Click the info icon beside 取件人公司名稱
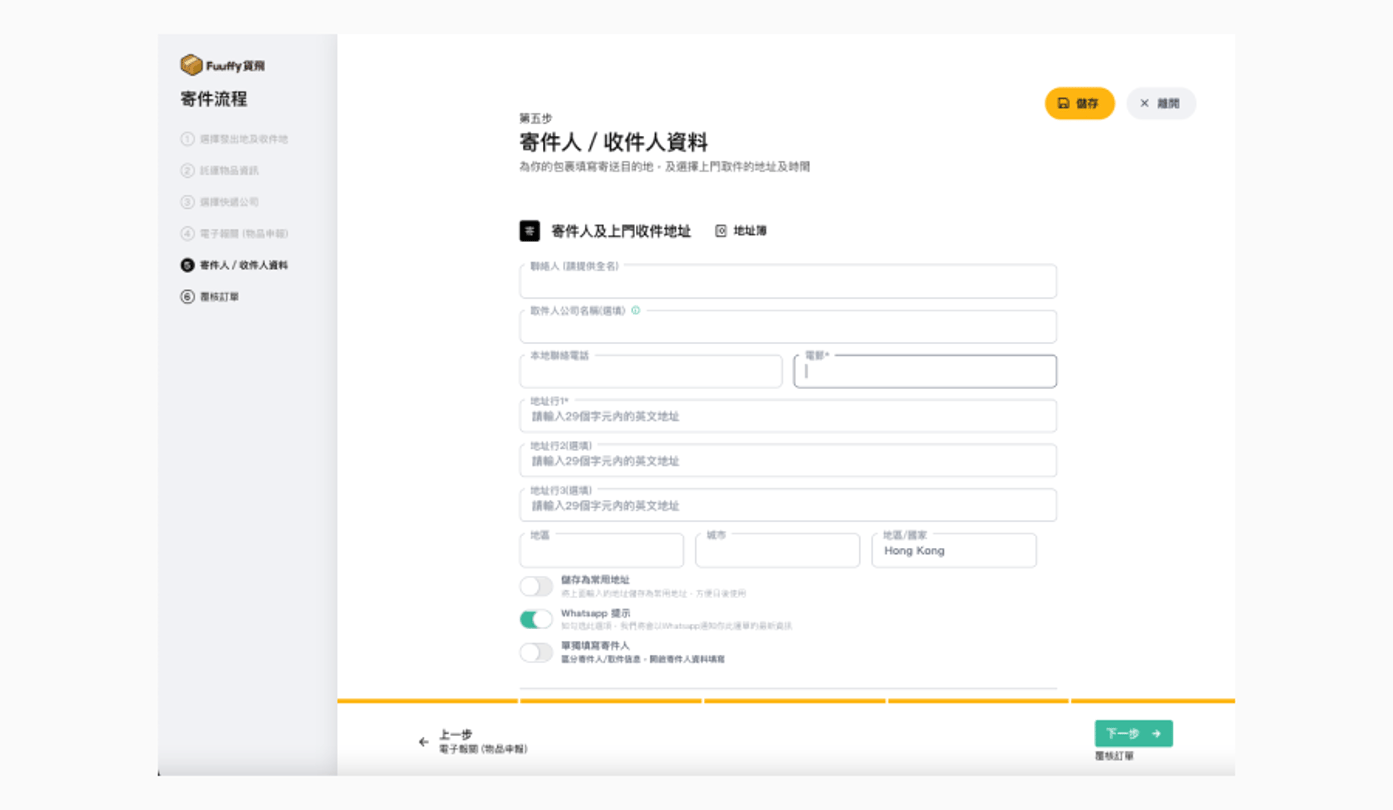The width and height of the screenshot is (1393, 810). click(636, 311)
